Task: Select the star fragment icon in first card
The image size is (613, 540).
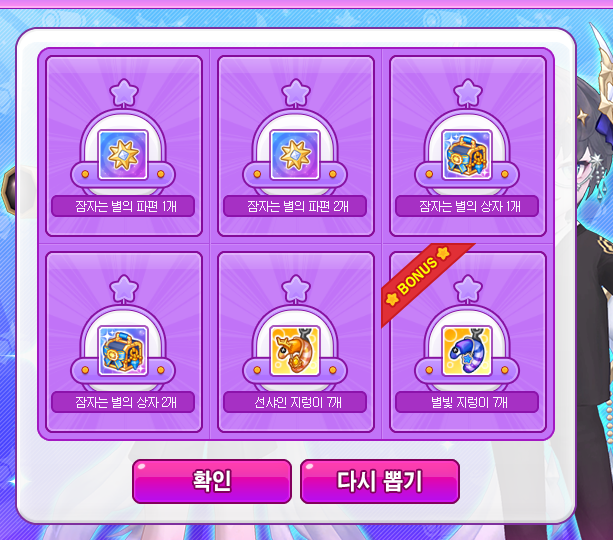Action: tap(123, 155)
